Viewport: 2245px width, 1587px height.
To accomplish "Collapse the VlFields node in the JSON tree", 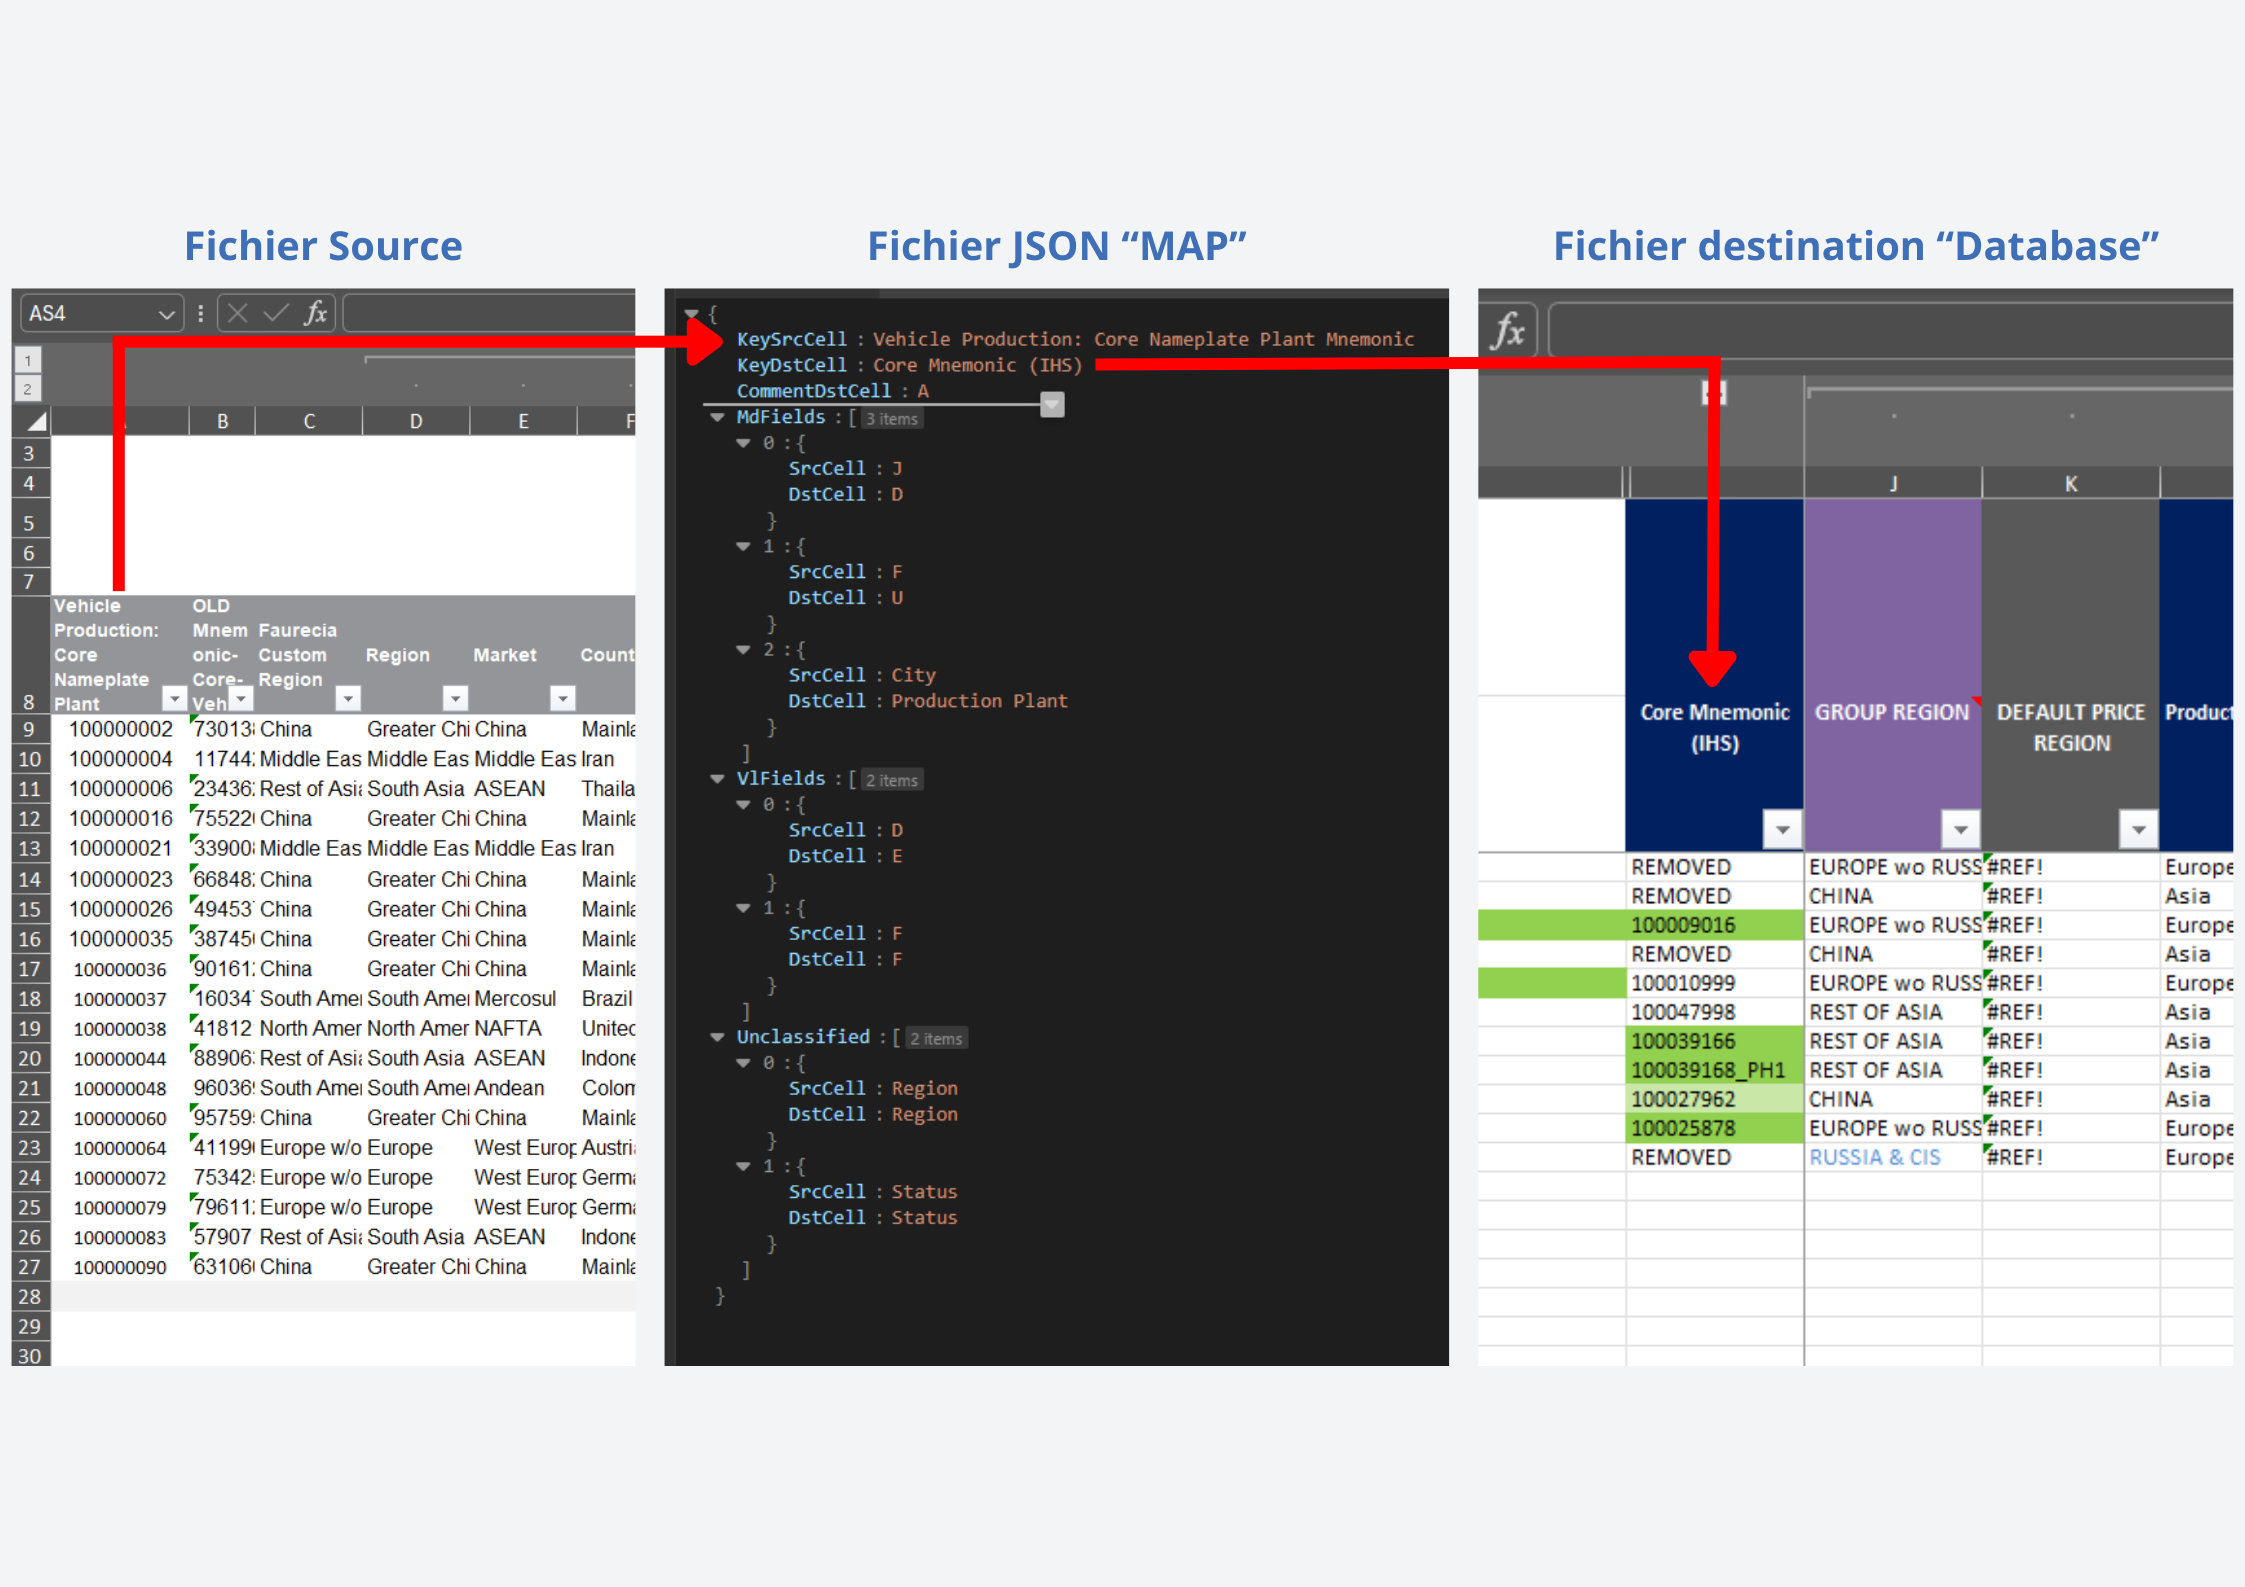I will pyautogui.click(x=717, y=778).
